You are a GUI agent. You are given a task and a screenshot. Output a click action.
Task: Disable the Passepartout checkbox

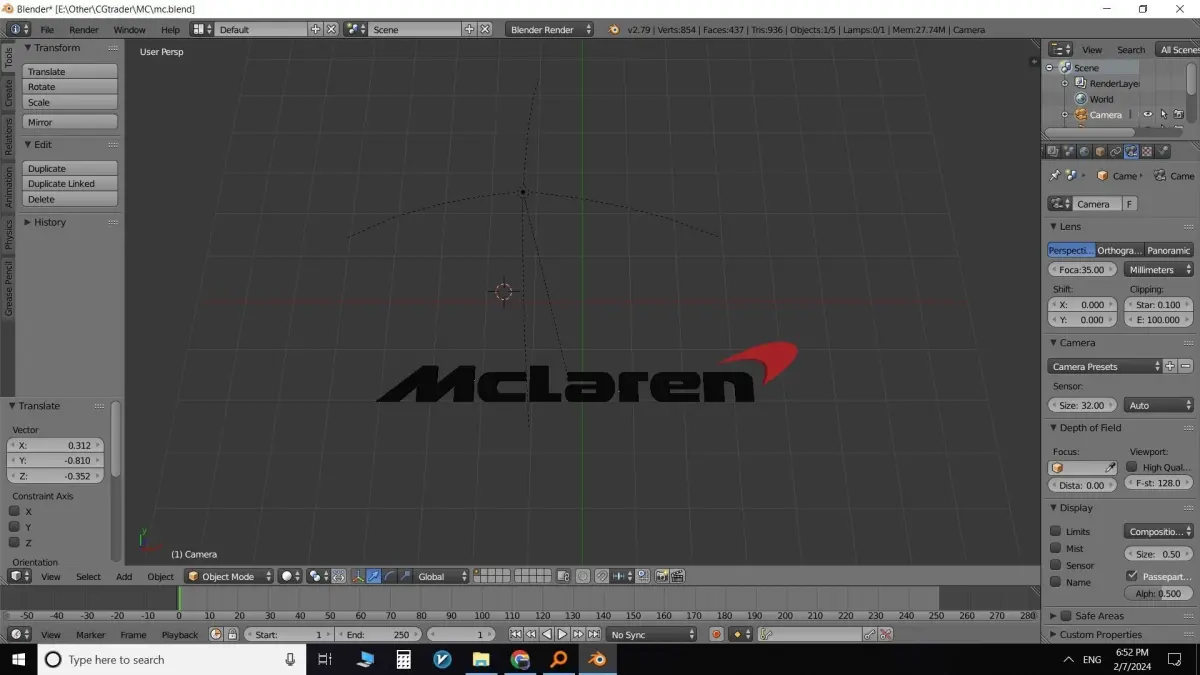point(1132,576)
